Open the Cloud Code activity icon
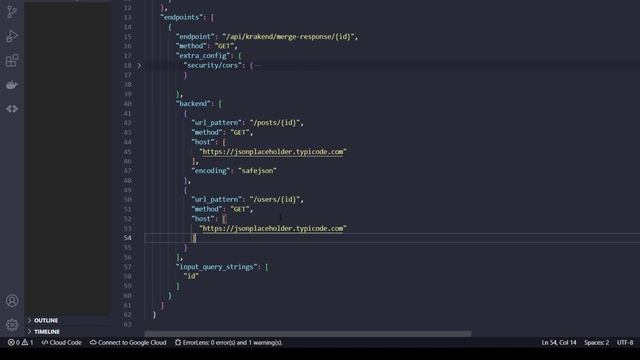This screenshot has width=640, height=360. point(12,109)
